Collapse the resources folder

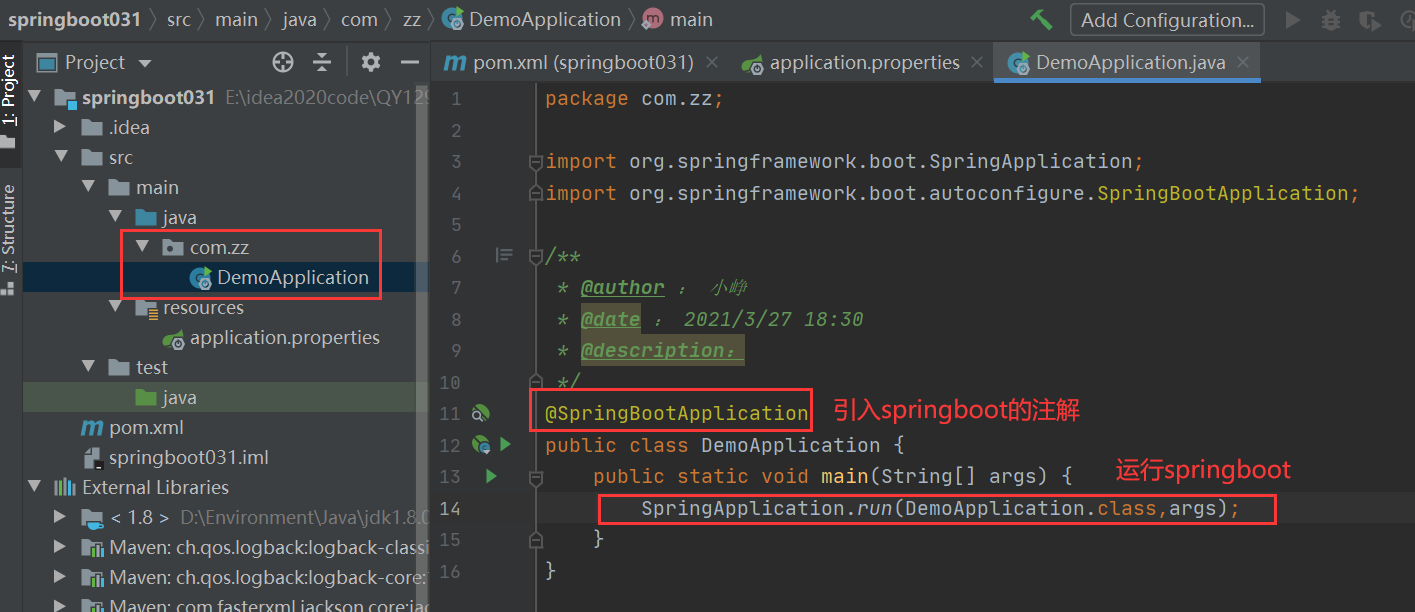[x=115, y=307]
